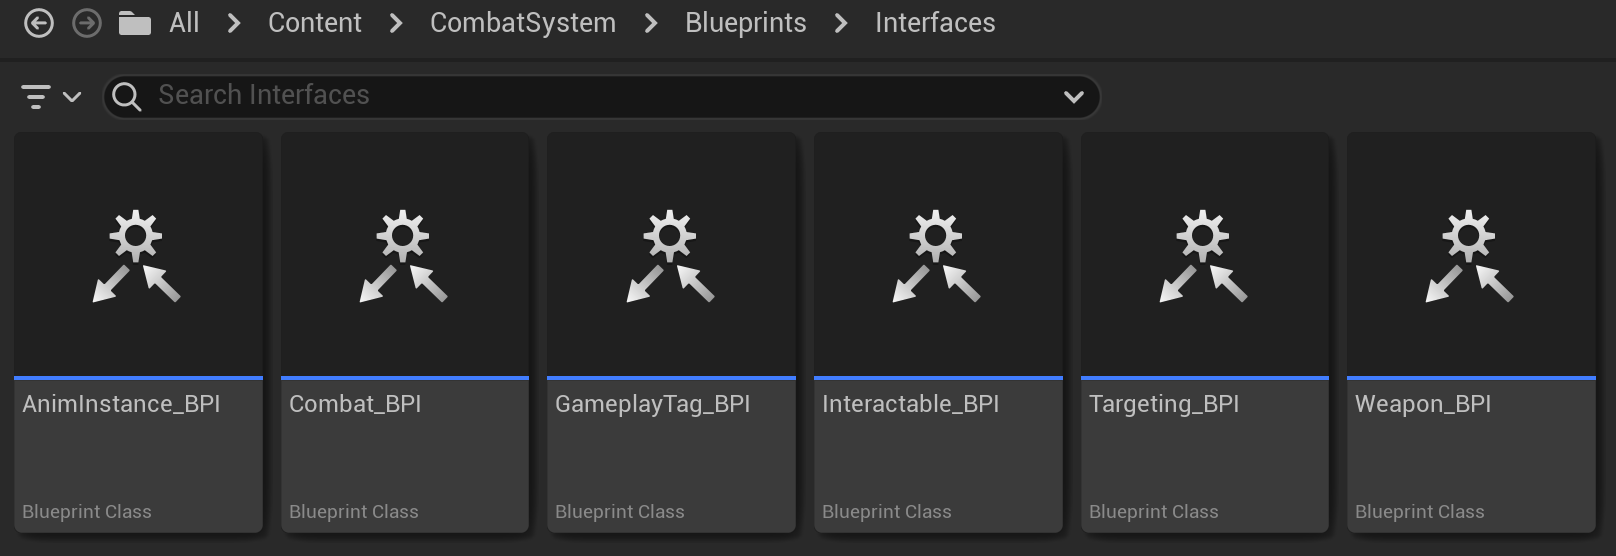This screenshot has height=556, width=1616.
Task: Click the All root breadcrumb
Action: coord(184,23)
